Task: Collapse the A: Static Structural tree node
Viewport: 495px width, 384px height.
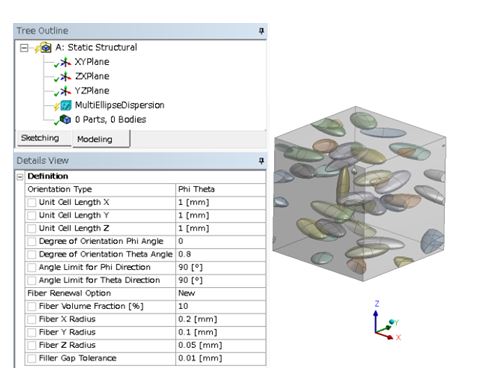Action: pyautogui.click(x=24, y=48)
